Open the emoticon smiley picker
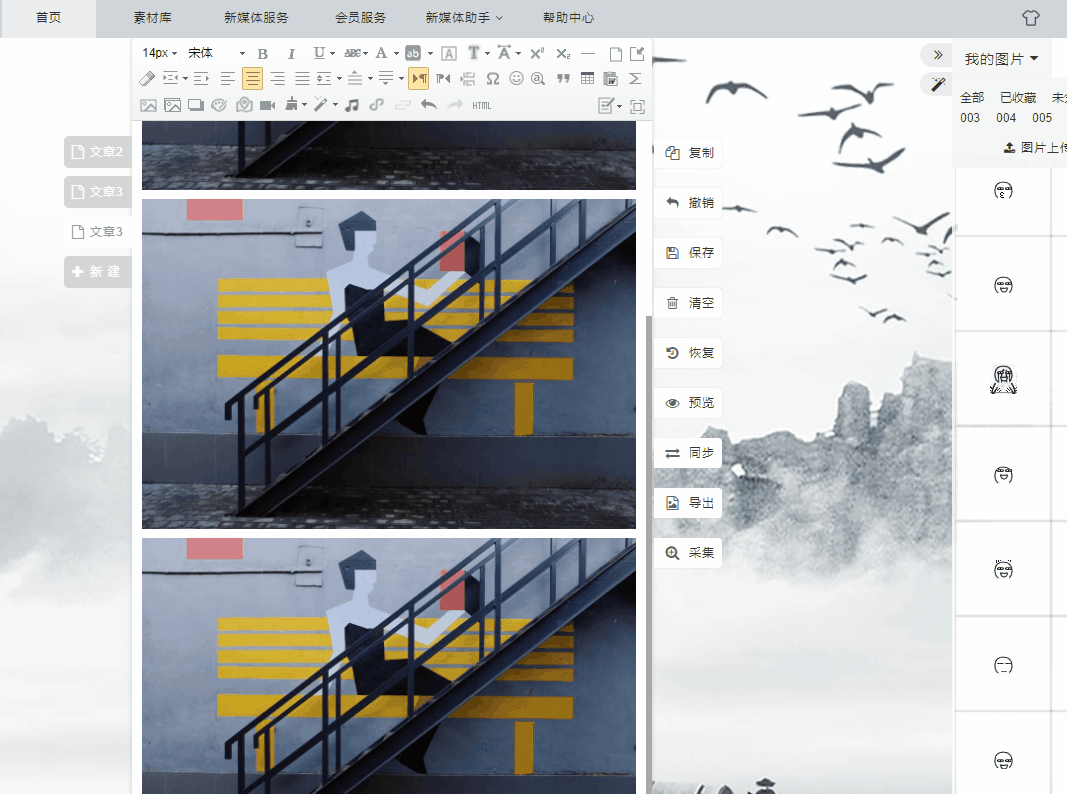The width and height of the screenshot is (1067, 794). click(x=516, y=79)
